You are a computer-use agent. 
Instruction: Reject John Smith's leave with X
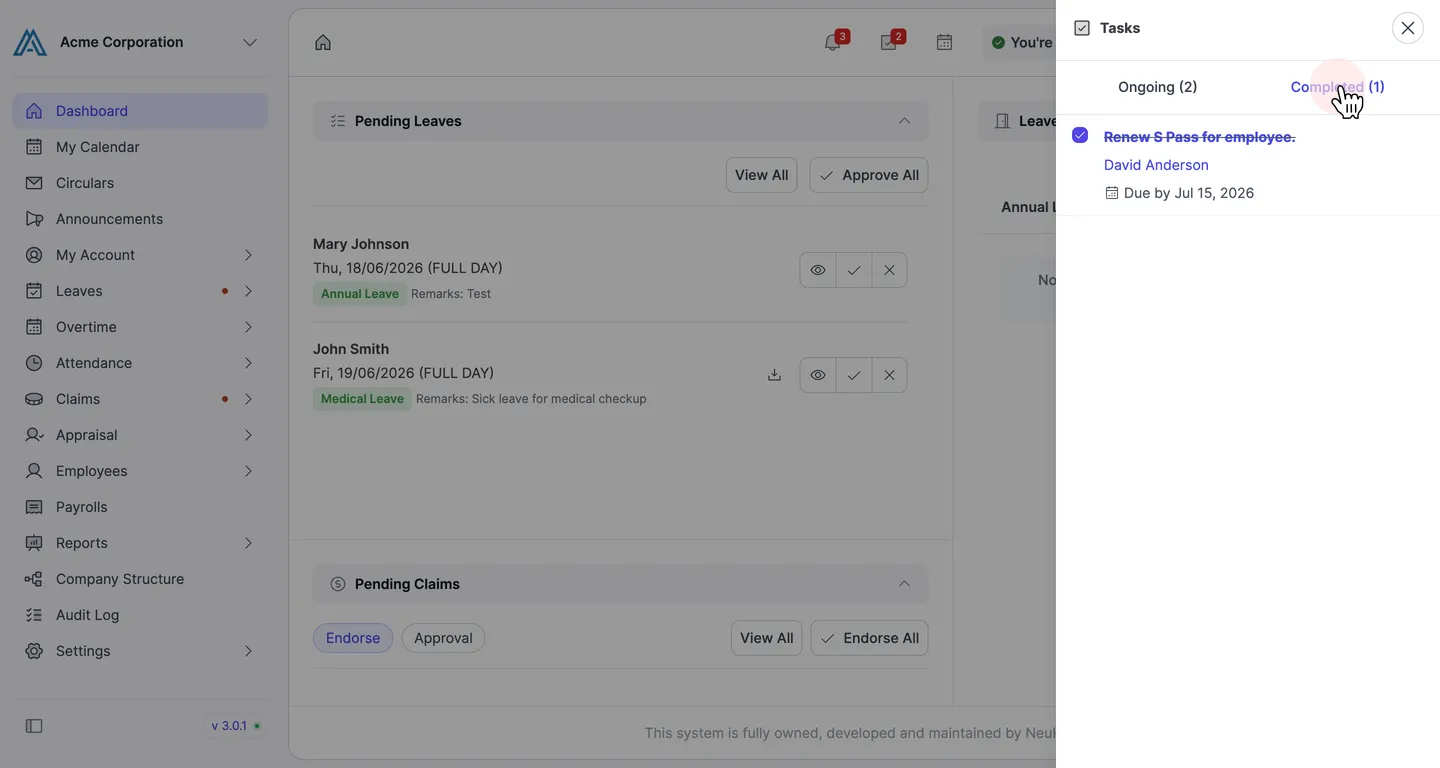coord(890,375)
